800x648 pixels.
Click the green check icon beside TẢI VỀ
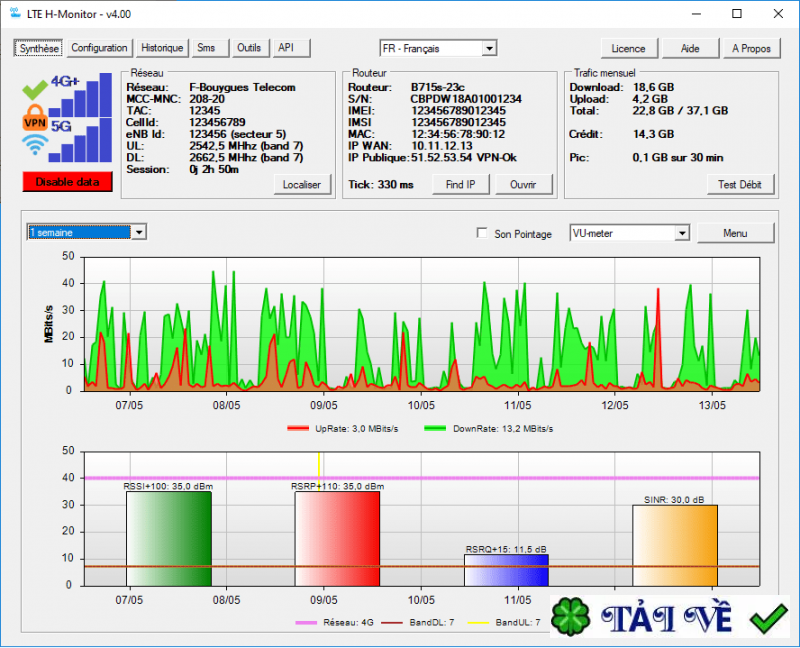(767, 616)
